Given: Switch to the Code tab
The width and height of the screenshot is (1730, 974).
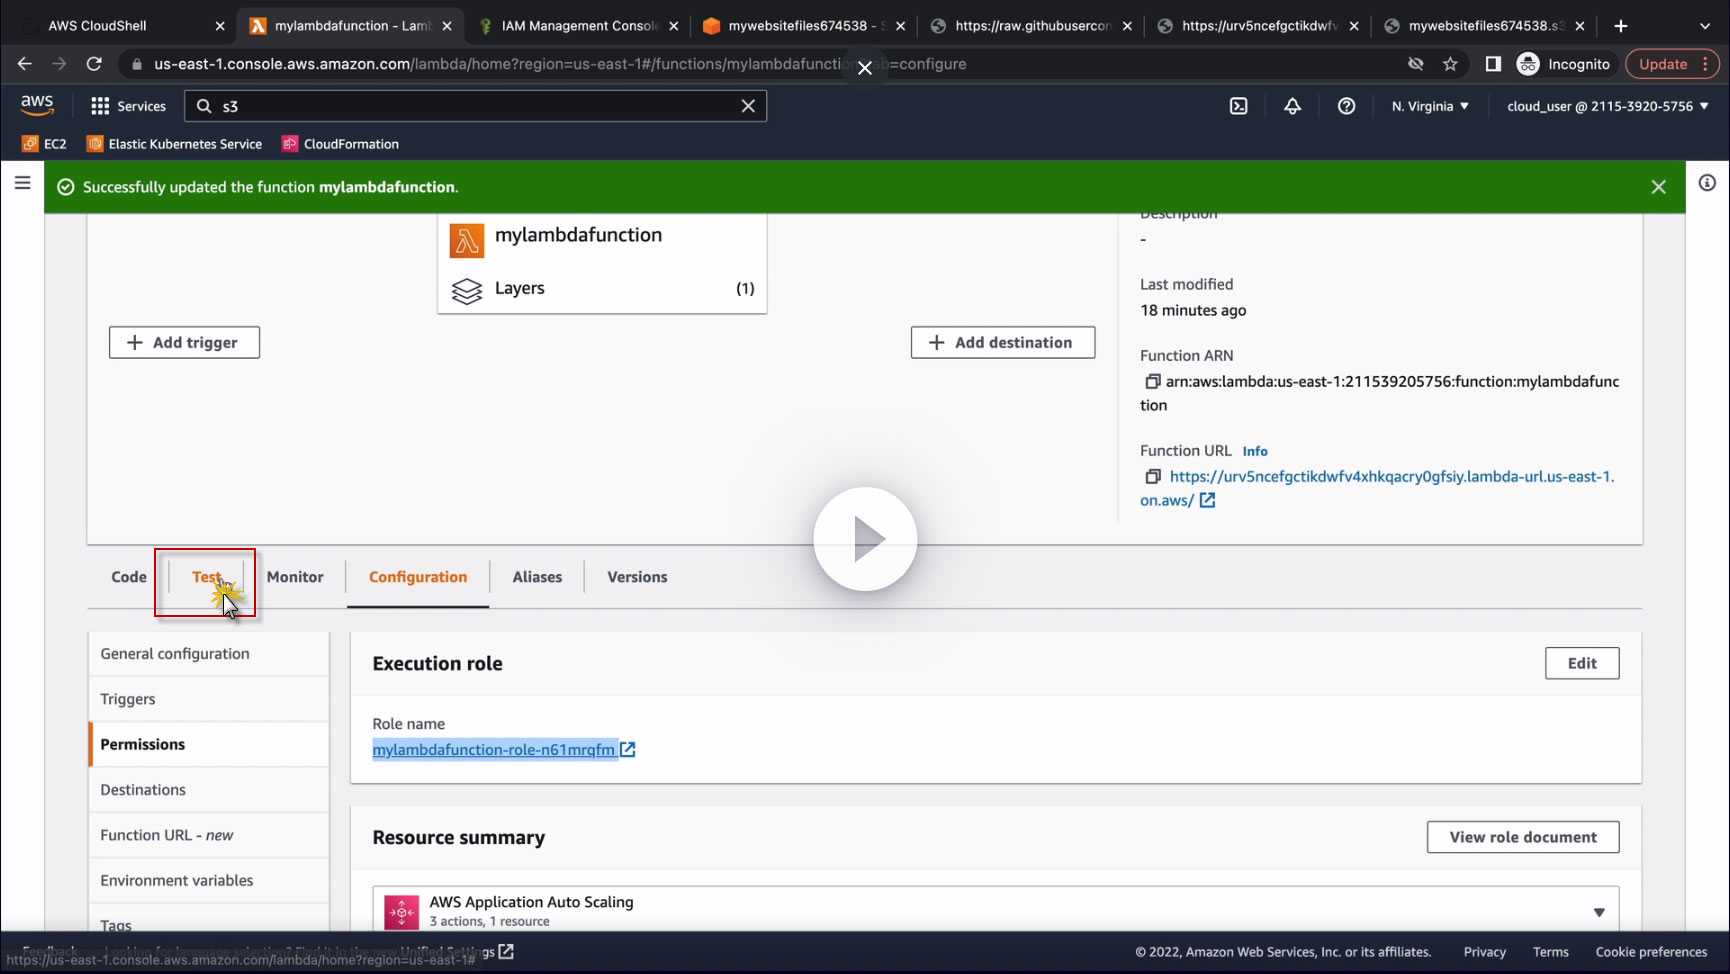Looking at the screenshot, I should (x=129, y=577).
